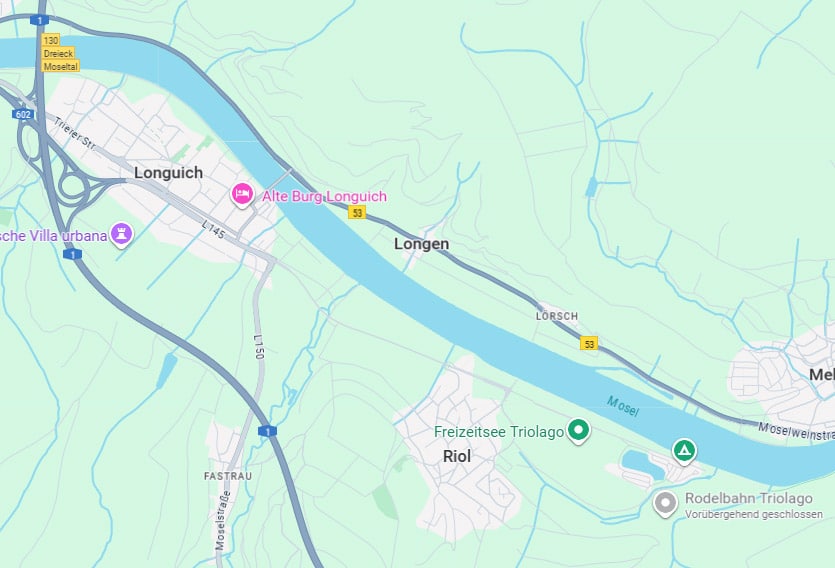This screenshot has height=568, width=835.
Task: Open the Alte Burg Longuich label
Action: (x=324, y=196)
